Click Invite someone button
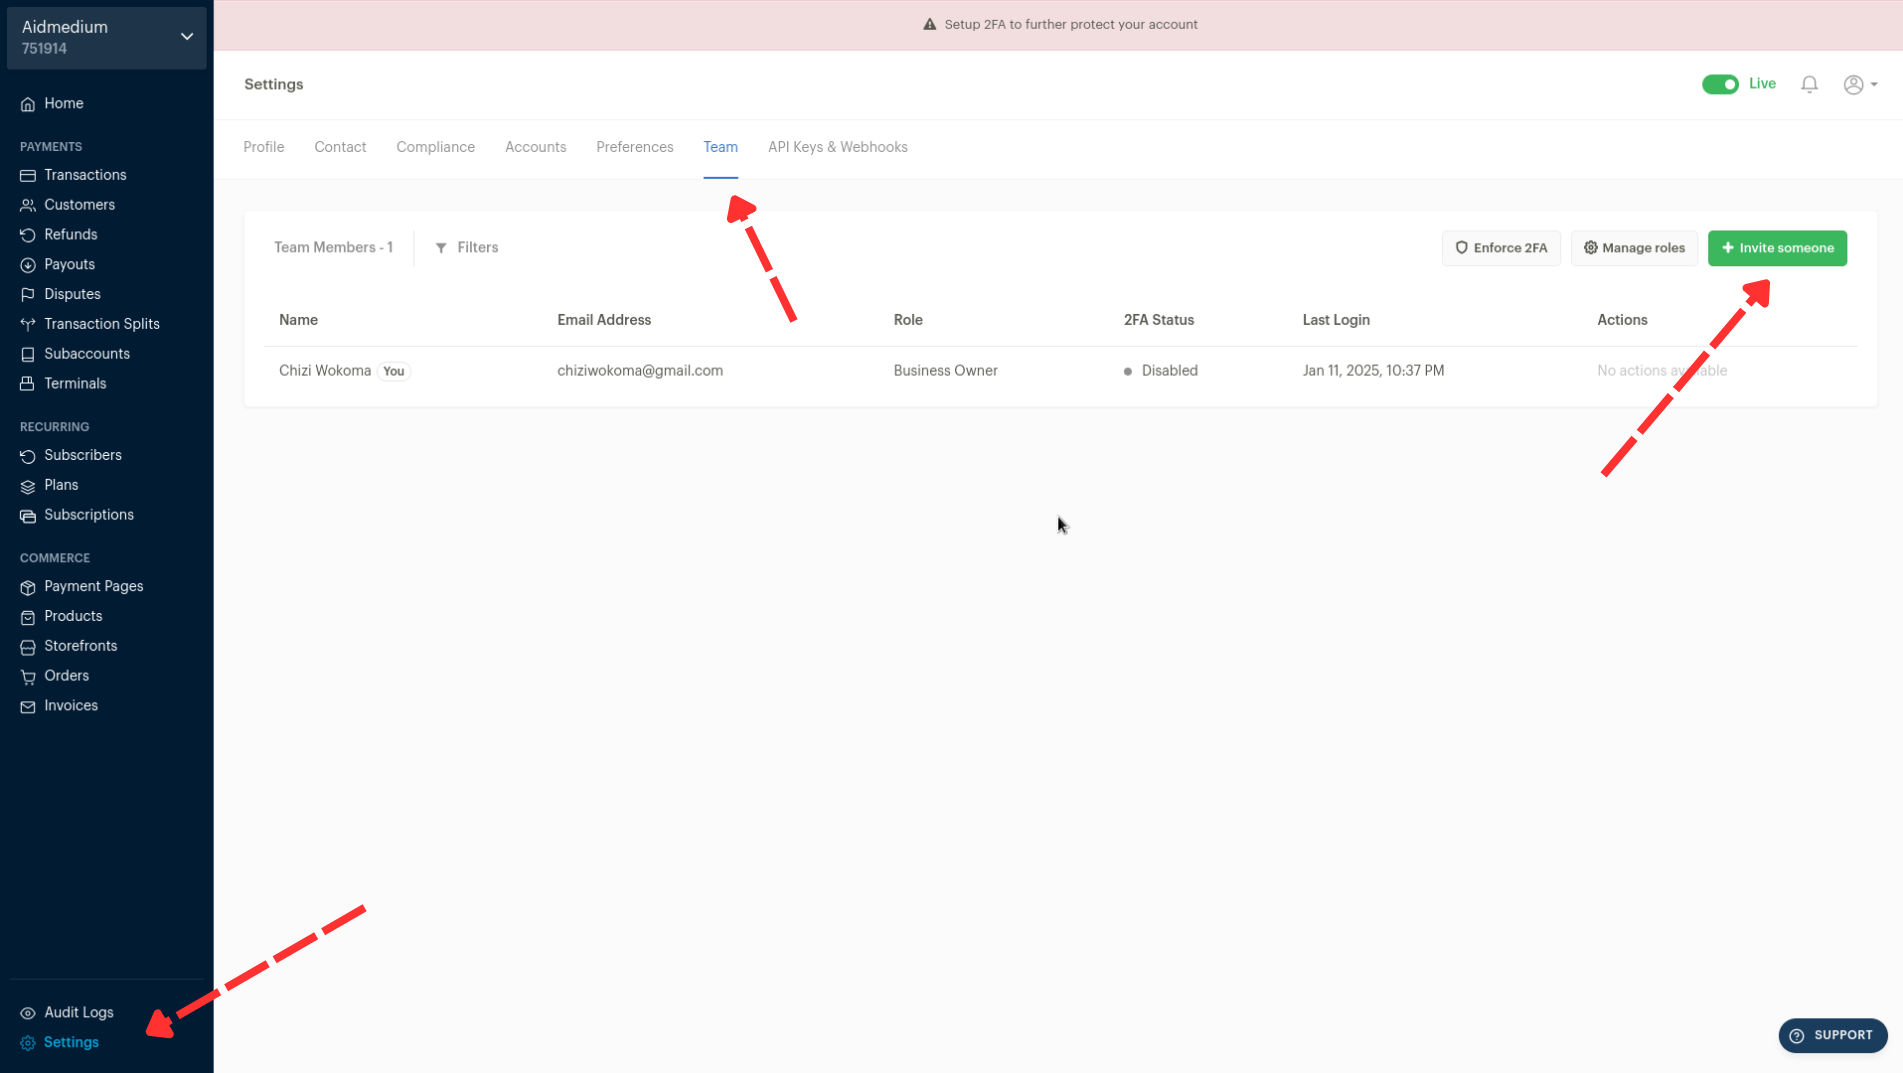Image resolution: width=1903 pixels, height=1073 pixels. (x=1777, y=248)
